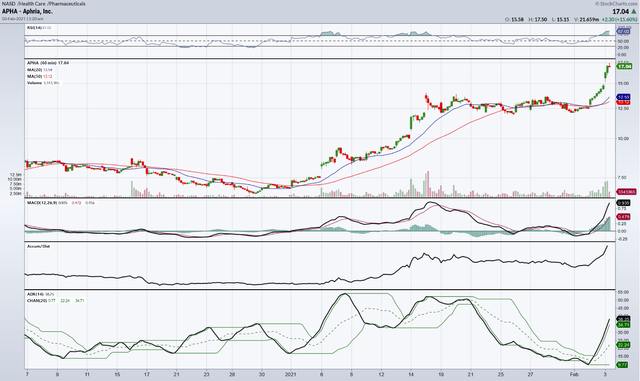Click the '7' date label at axis start

(x=27, y=374)
